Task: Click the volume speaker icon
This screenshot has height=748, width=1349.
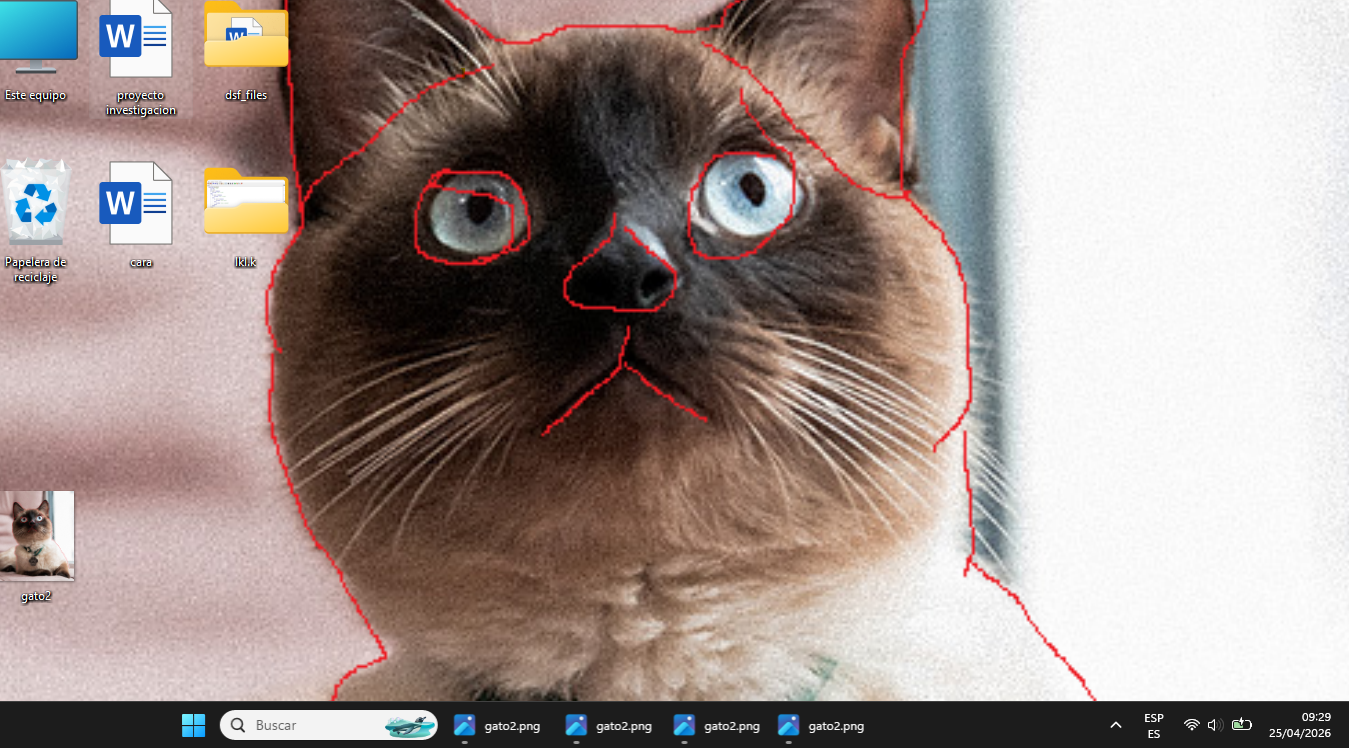Action: pyautogui.click(x=1215, y=725)
